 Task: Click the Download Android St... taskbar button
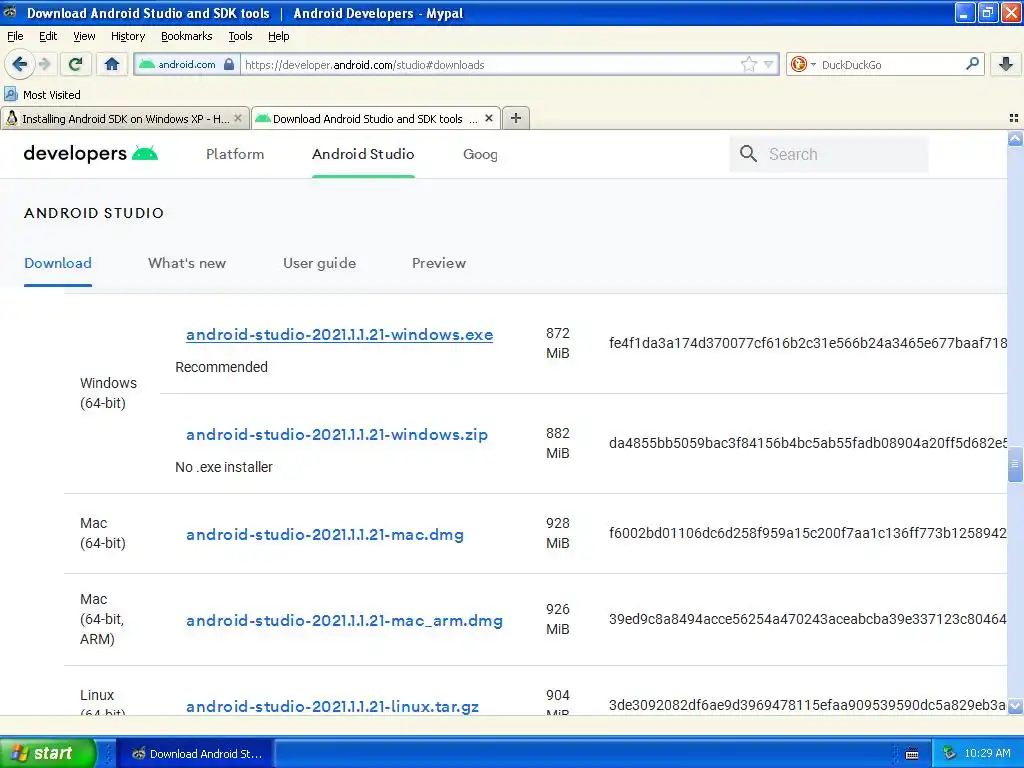pyautogui.click(x=197, y=754)
